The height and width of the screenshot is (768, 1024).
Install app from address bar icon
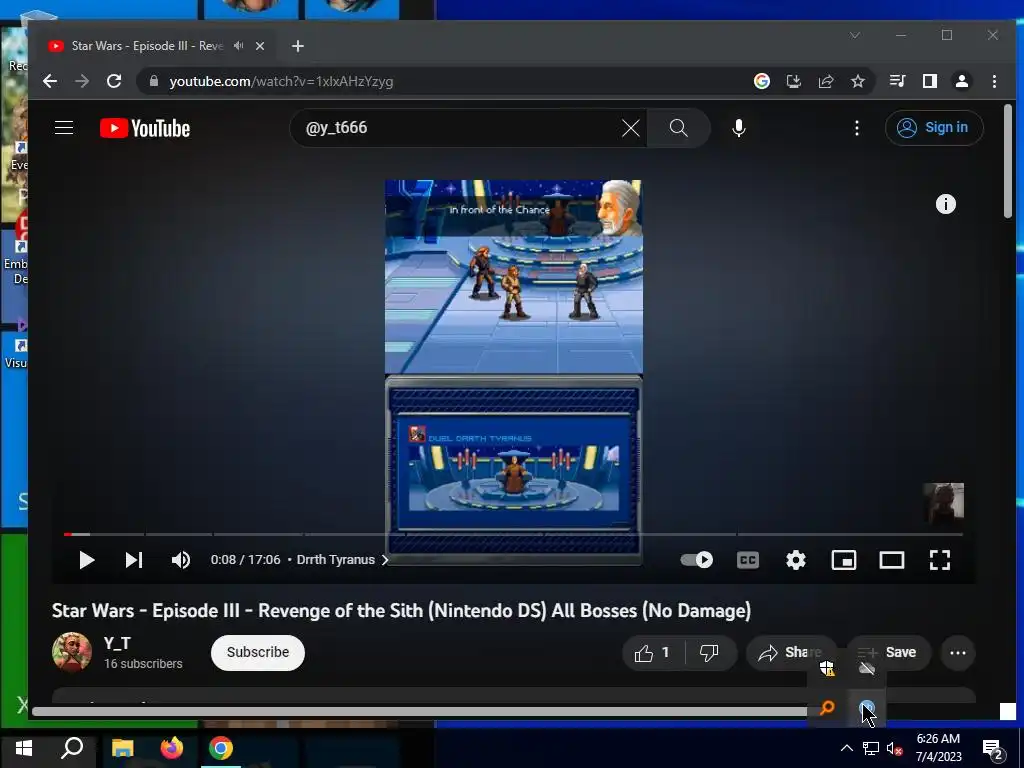pyautogui.click(x=793, y=81)
